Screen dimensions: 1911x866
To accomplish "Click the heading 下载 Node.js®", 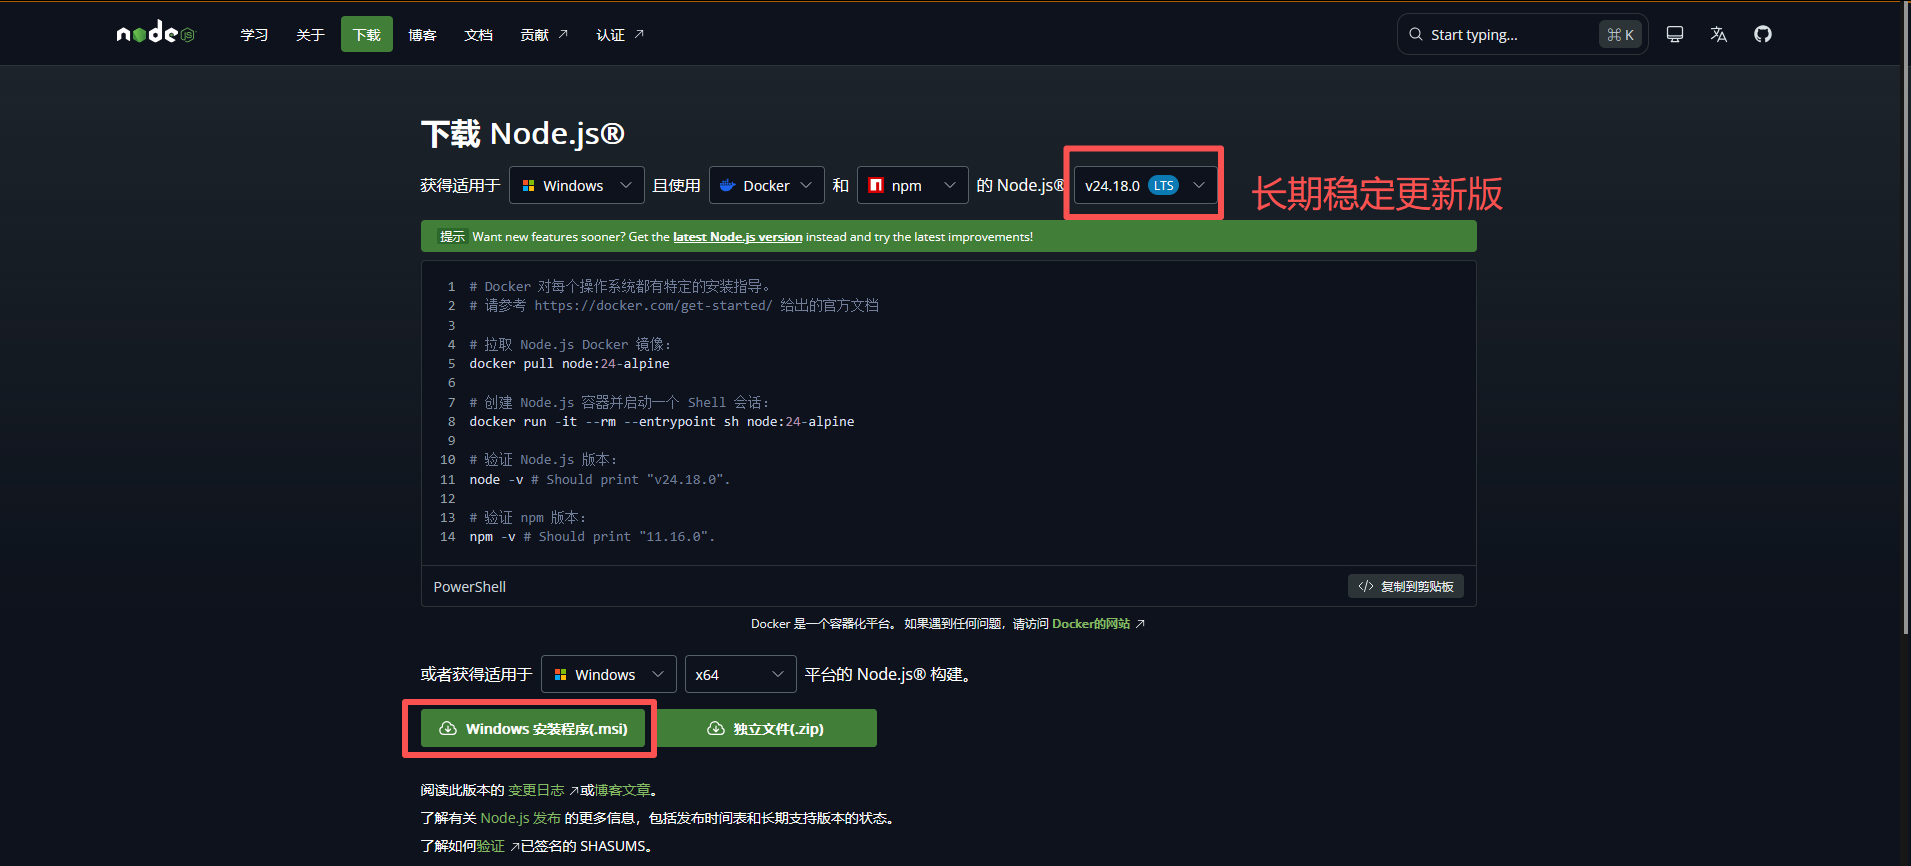I will tap(523, 133).
